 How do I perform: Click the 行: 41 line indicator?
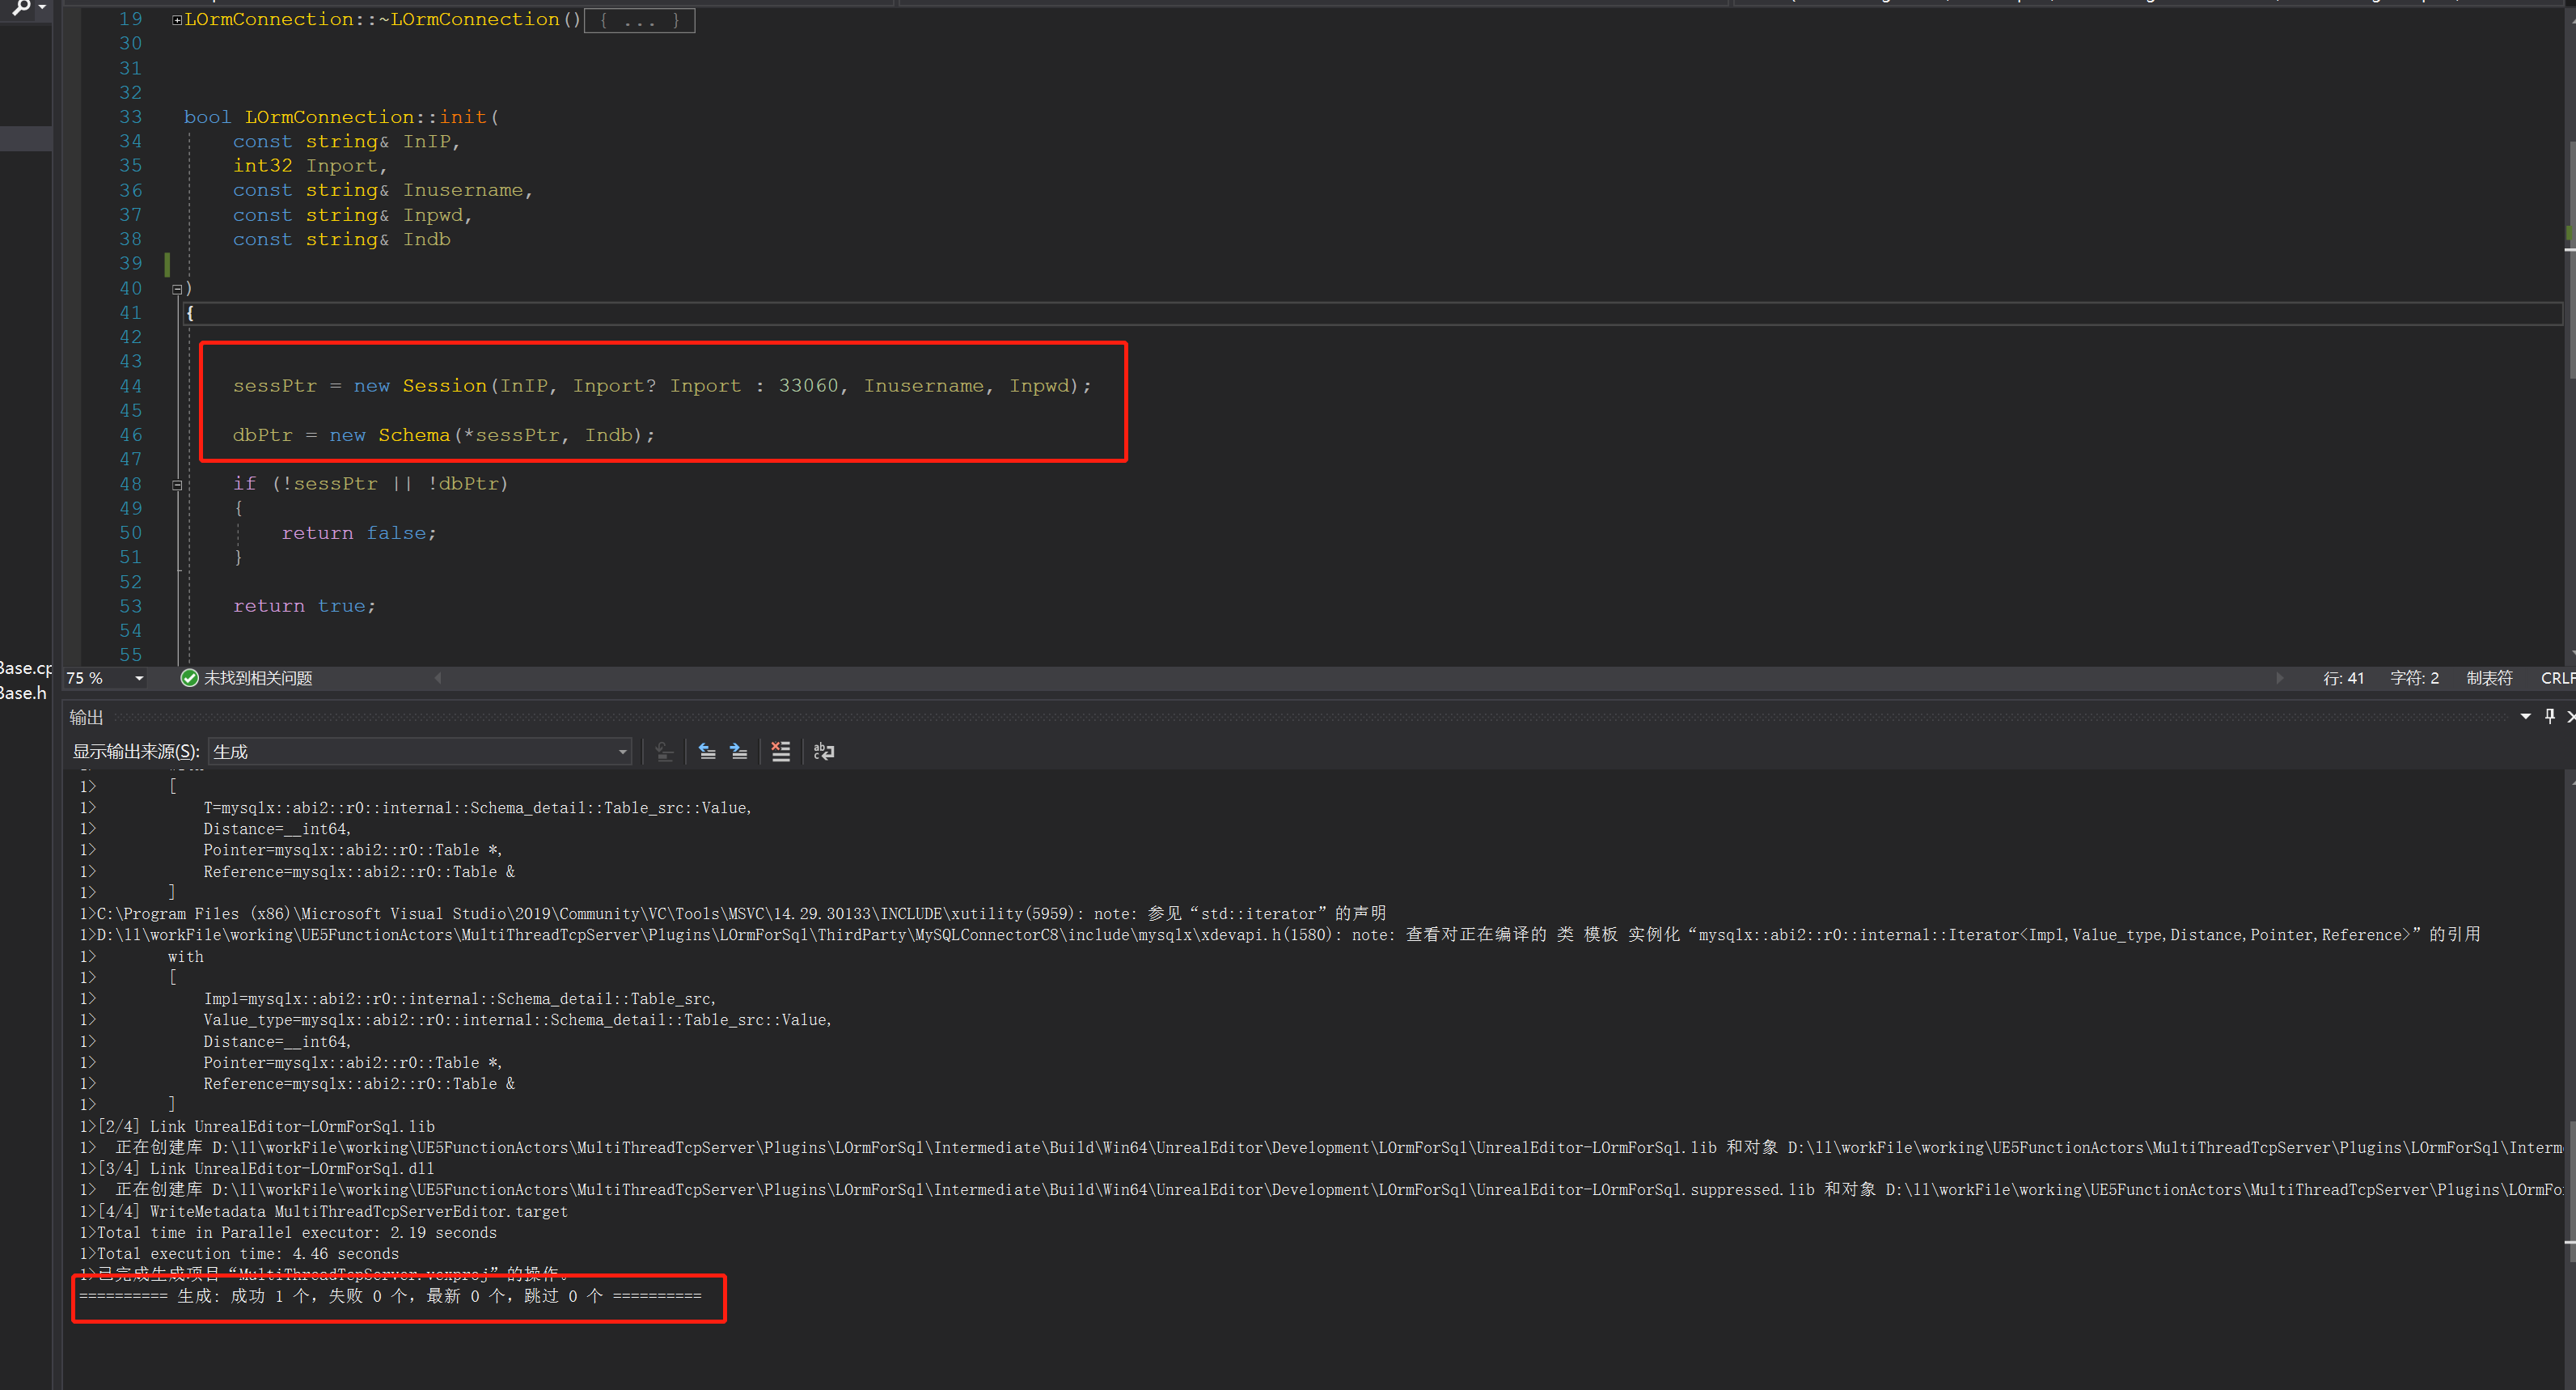point(2343,678)
